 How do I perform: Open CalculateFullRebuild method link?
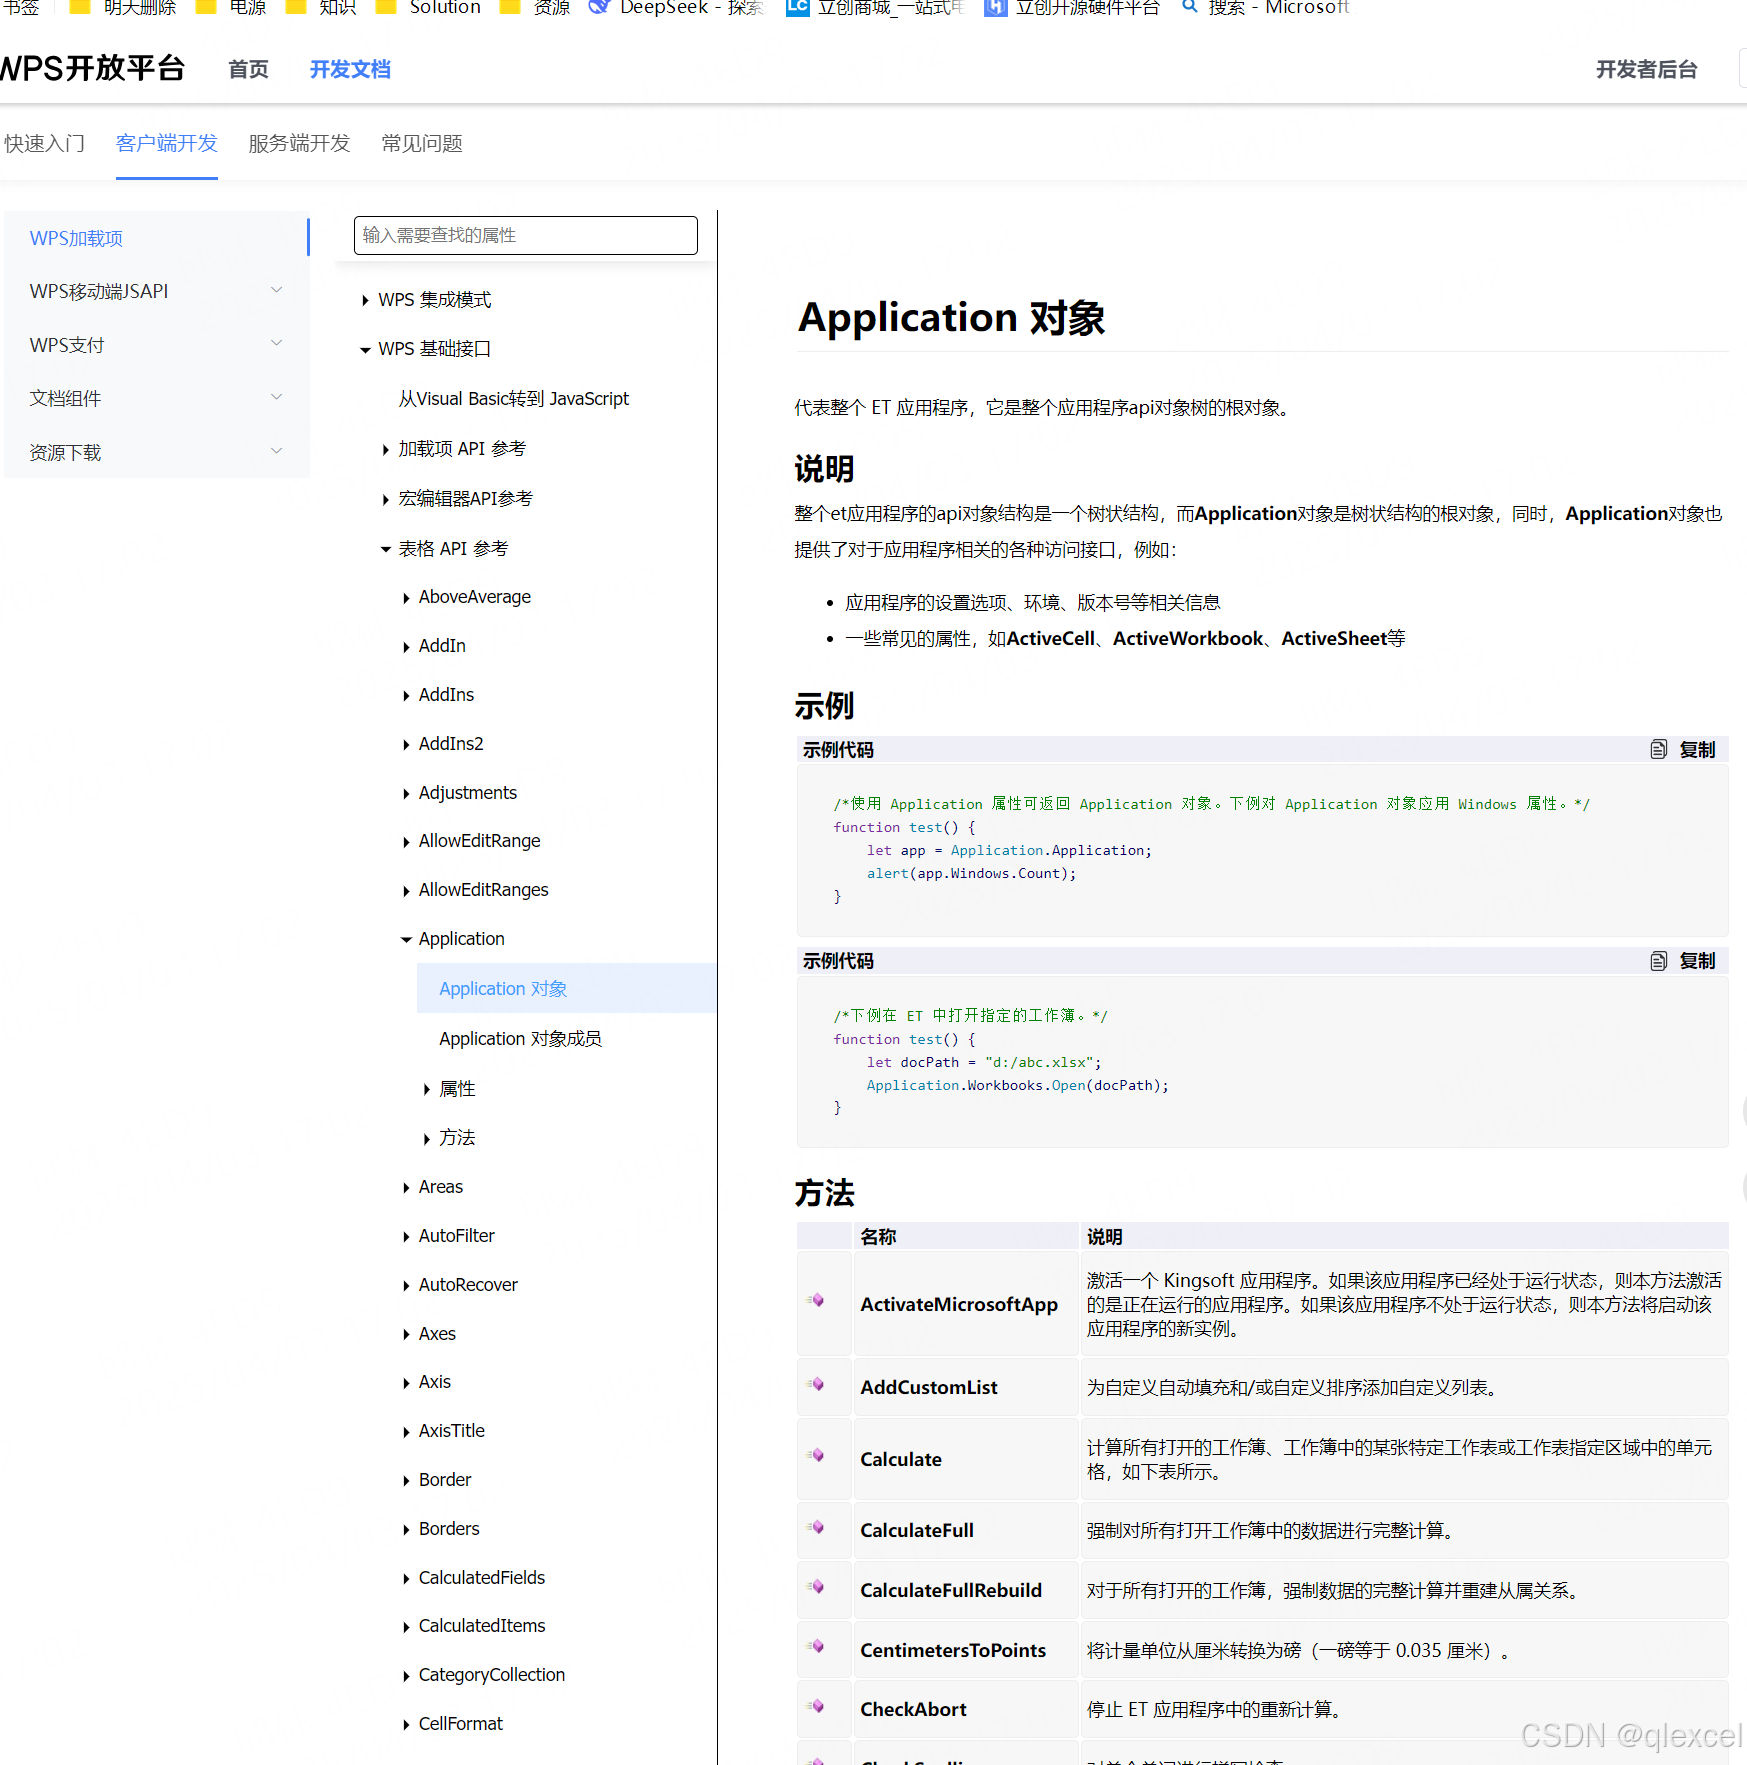[x=950, y=1590]
